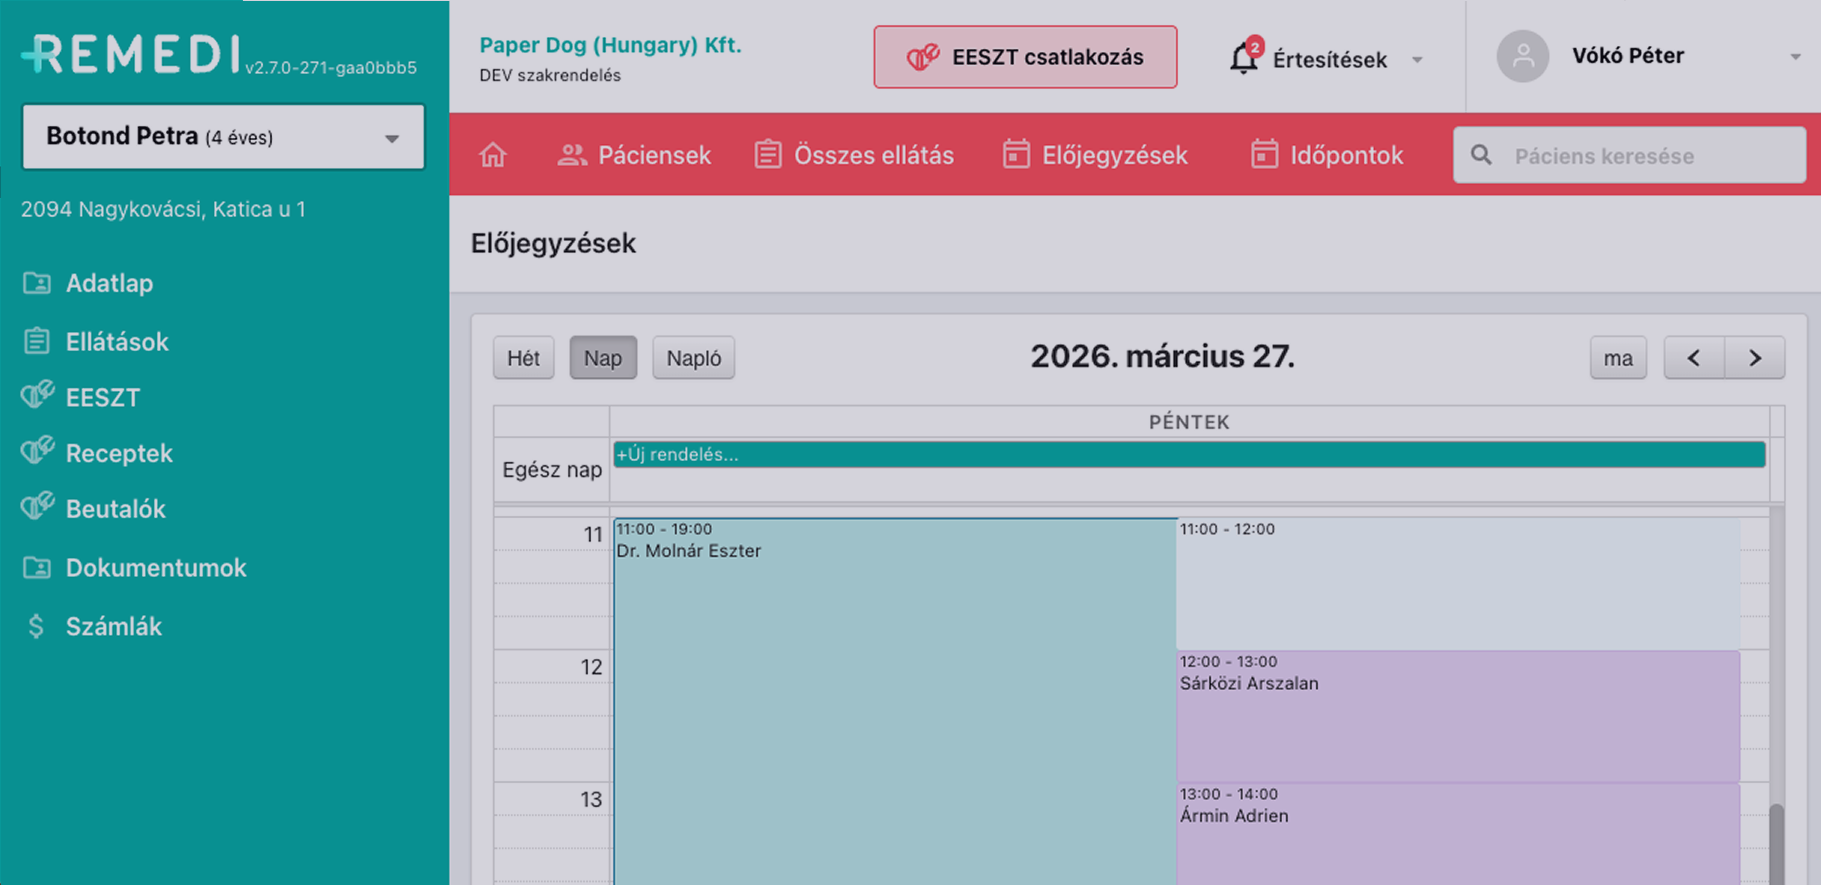Open Ellátások in the sidebar
This screenshot has height=885, width=1821.
pos(117,341)
